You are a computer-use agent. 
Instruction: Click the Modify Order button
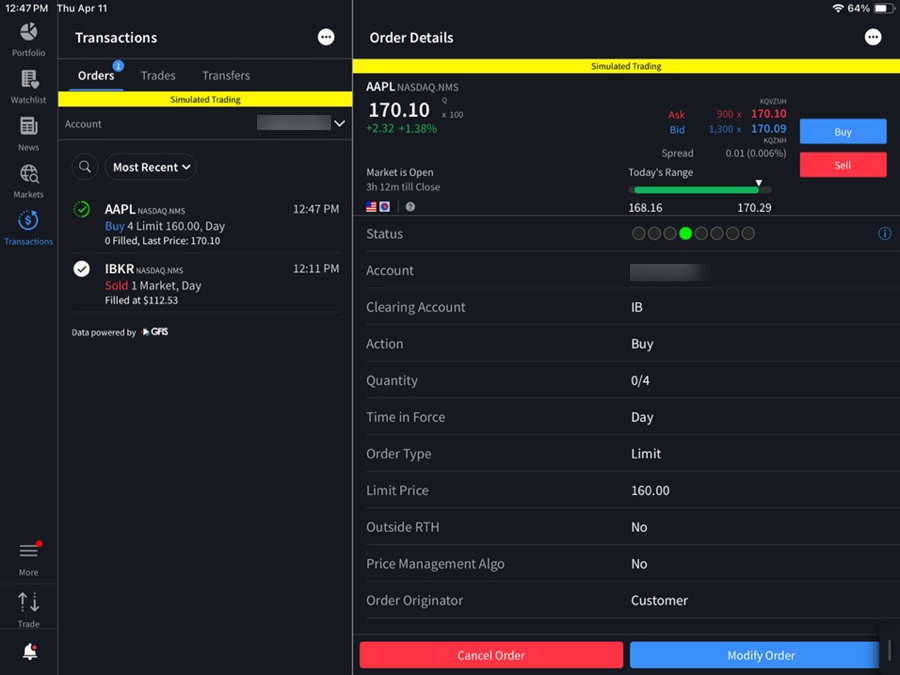coord(760,655)
